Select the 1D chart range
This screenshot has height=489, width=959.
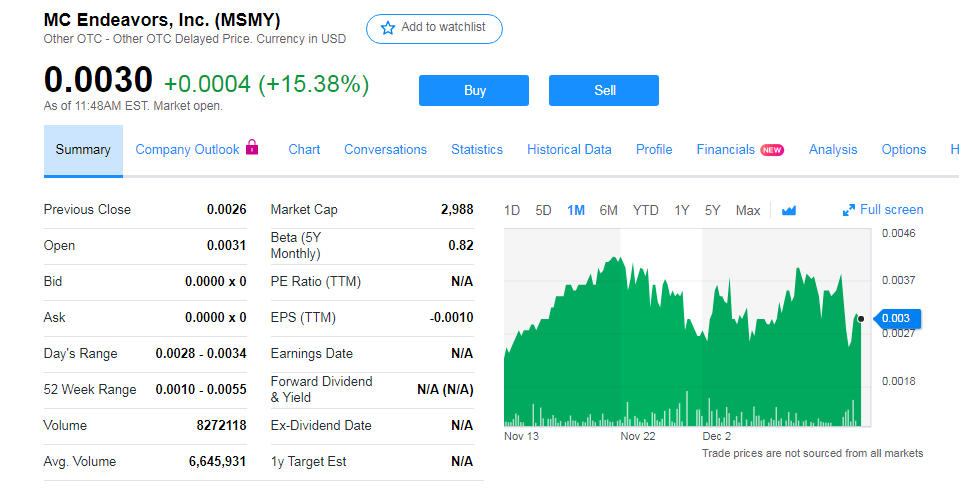click(x=512, y=210)
